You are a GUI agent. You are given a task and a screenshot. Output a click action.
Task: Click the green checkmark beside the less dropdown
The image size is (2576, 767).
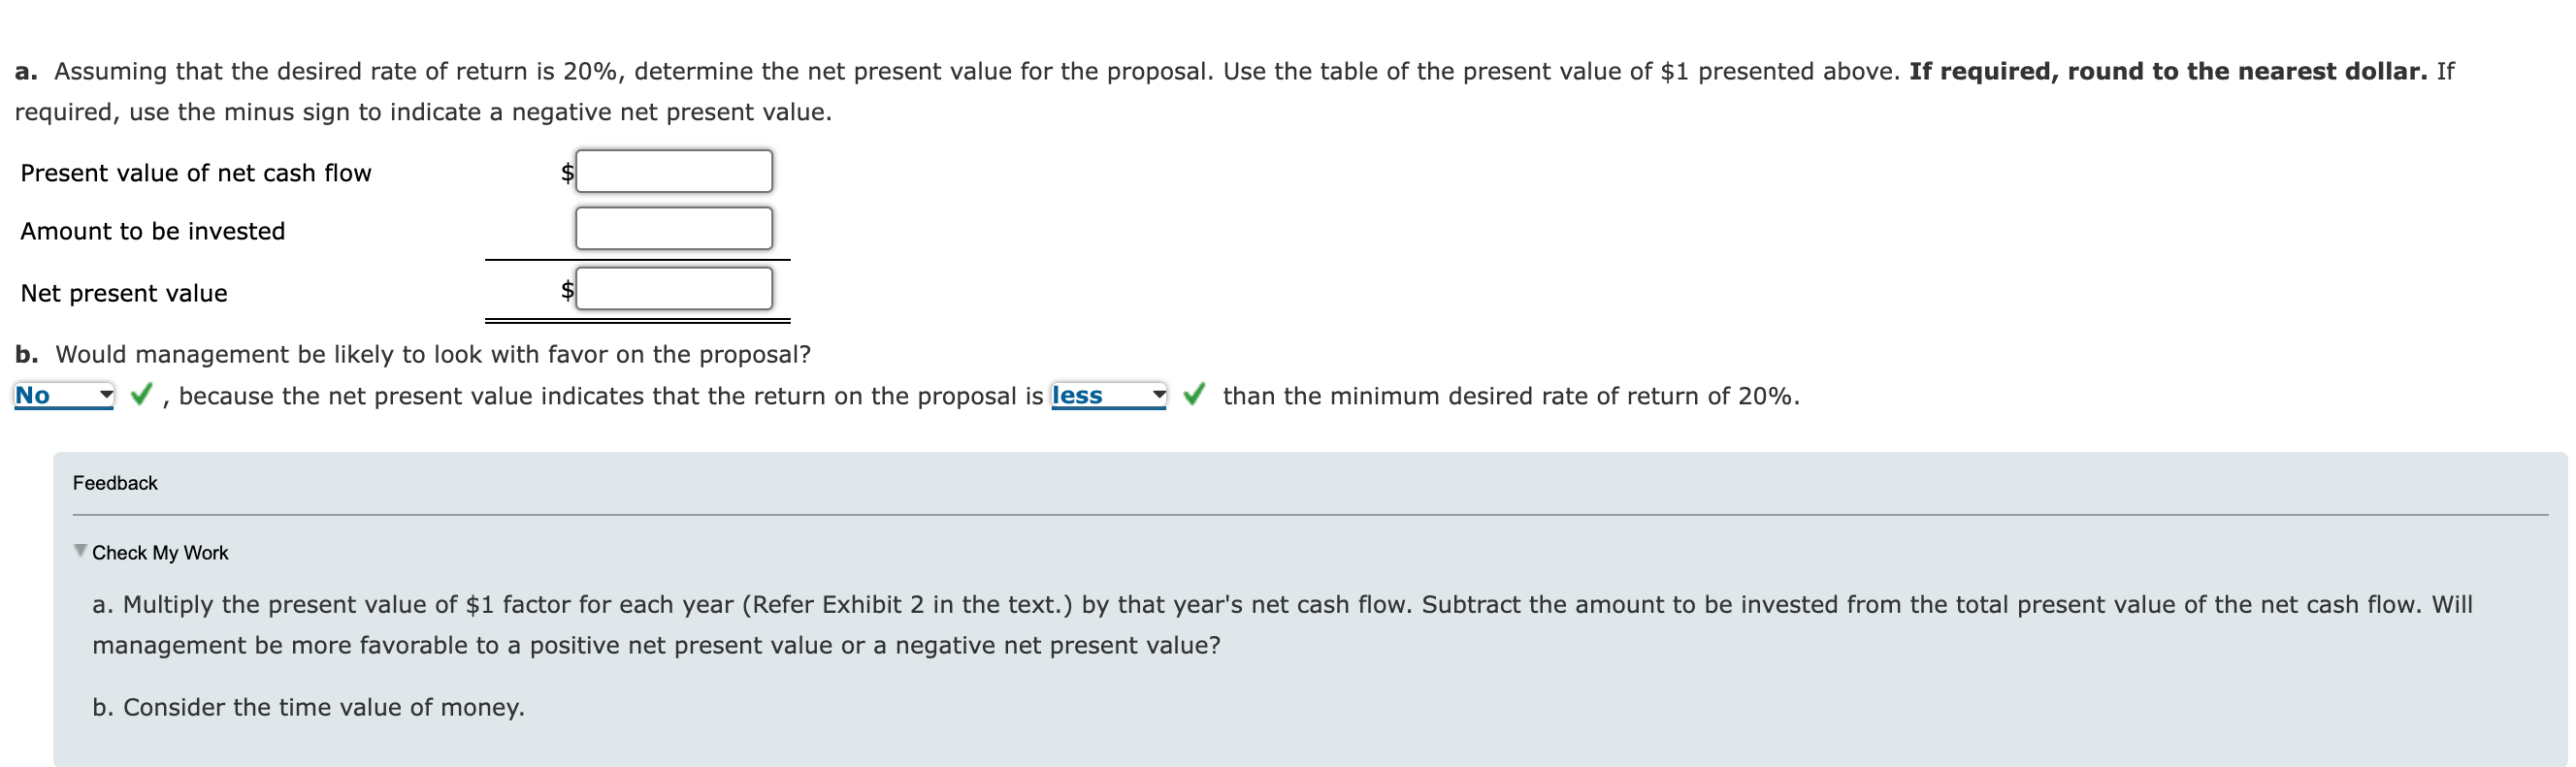tap(1192, 395)
